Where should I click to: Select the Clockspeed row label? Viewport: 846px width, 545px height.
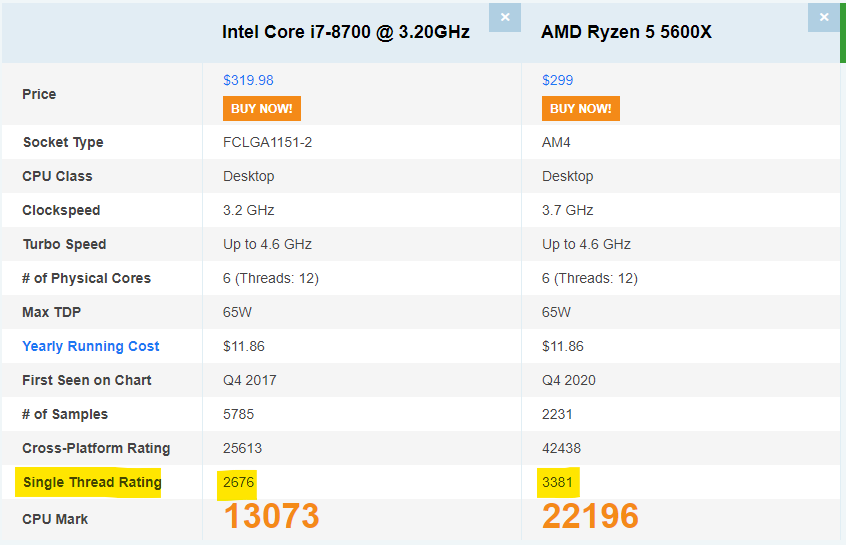pyautogui.click(x=61, y=210)
